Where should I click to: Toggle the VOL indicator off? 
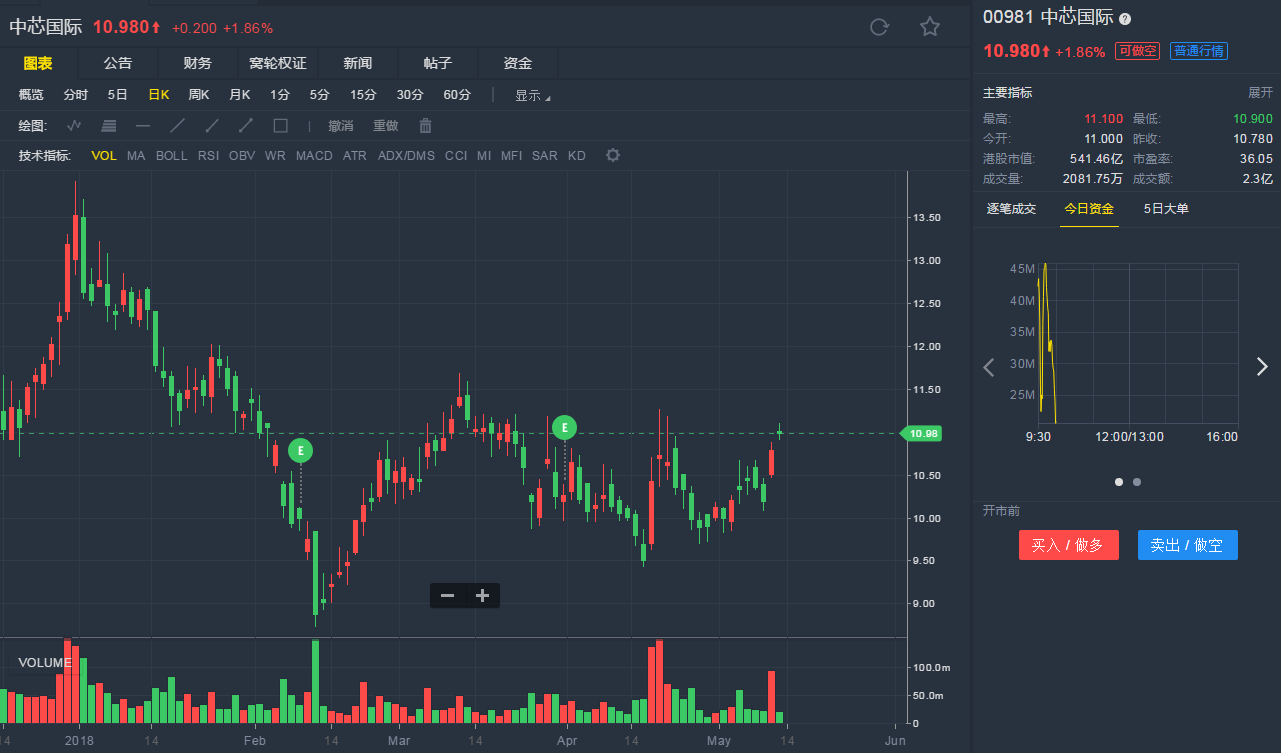(104, 156)
